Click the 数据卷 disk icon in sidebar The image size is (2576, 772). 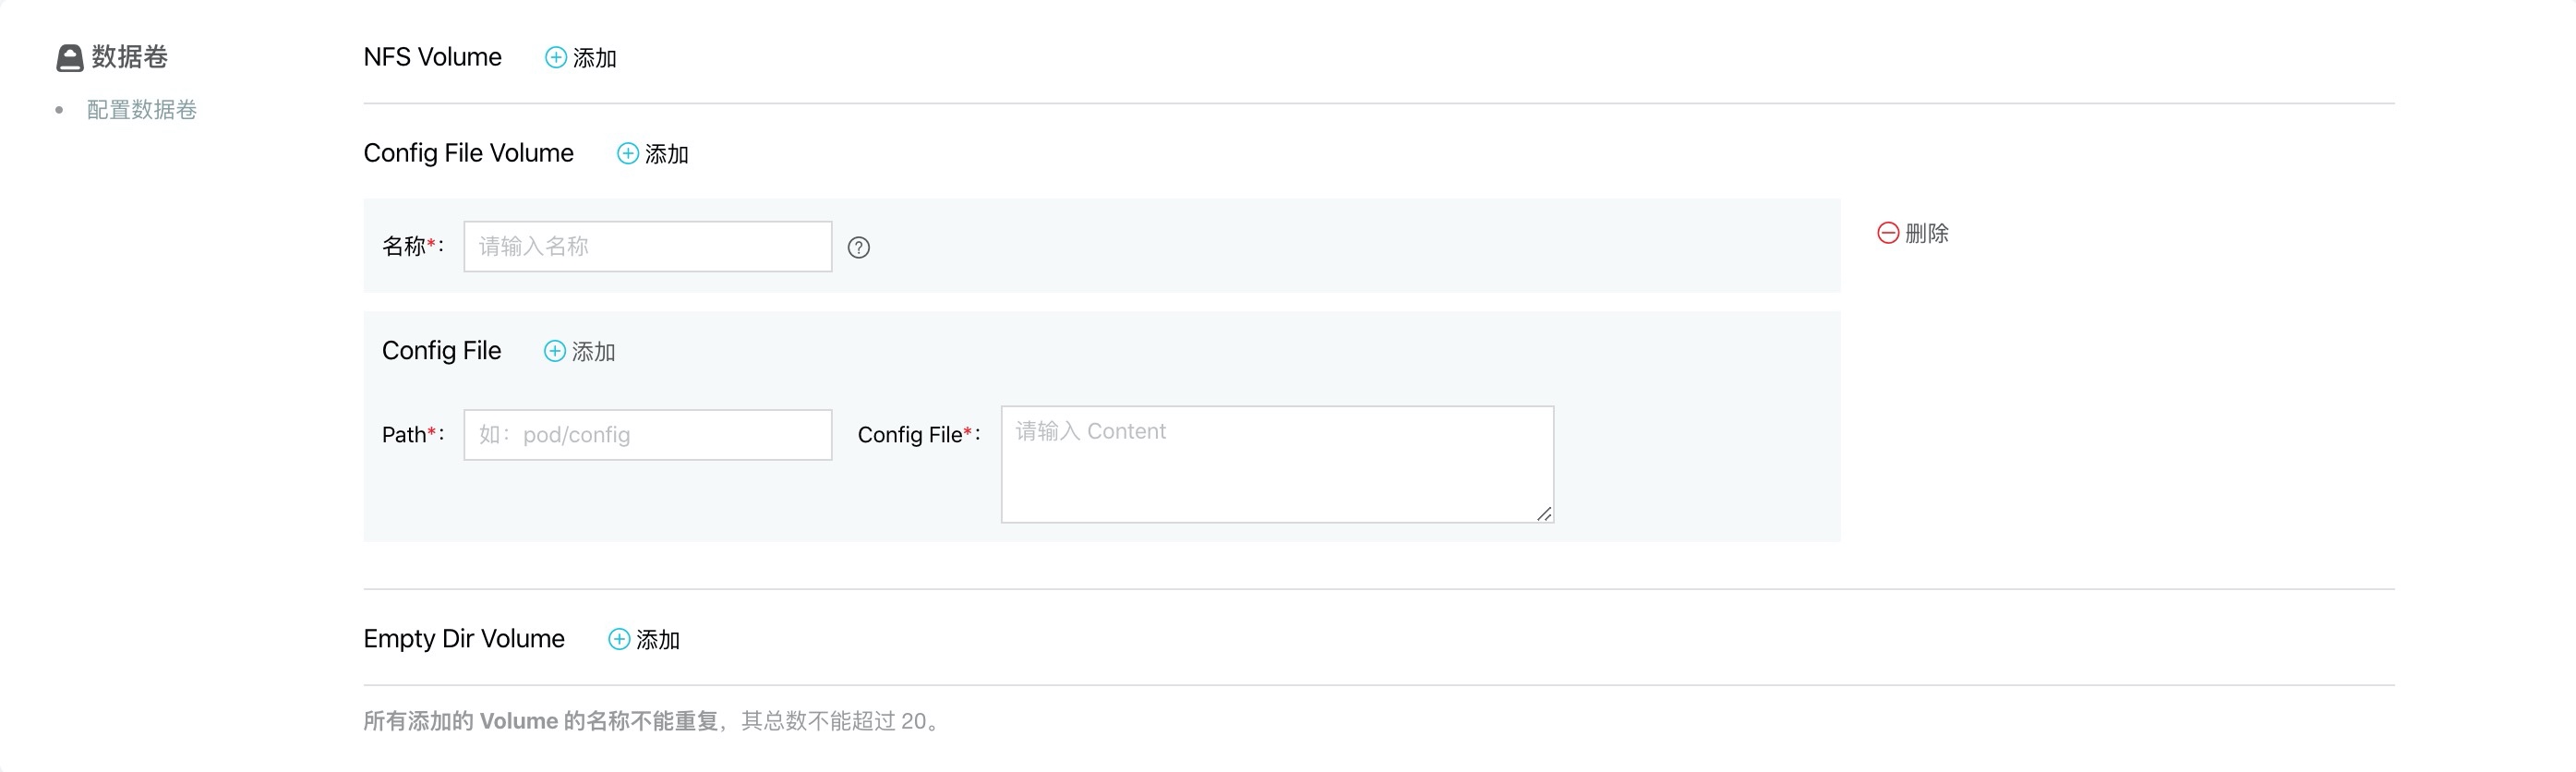pyautogui.click(x=69, y=58)
